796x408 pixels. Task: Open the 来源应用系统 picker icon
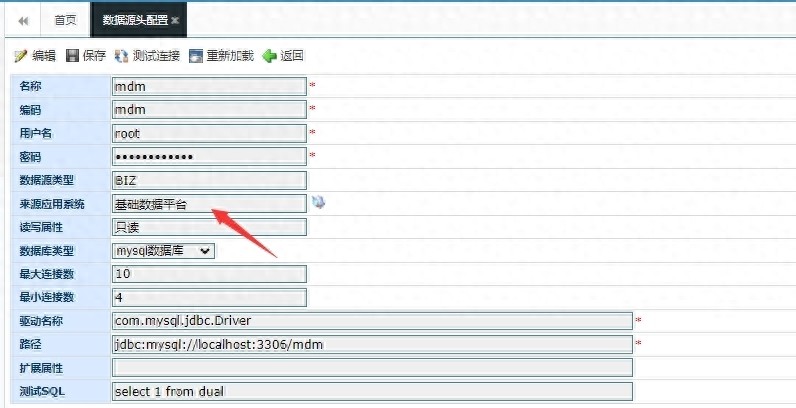[318, 202]
